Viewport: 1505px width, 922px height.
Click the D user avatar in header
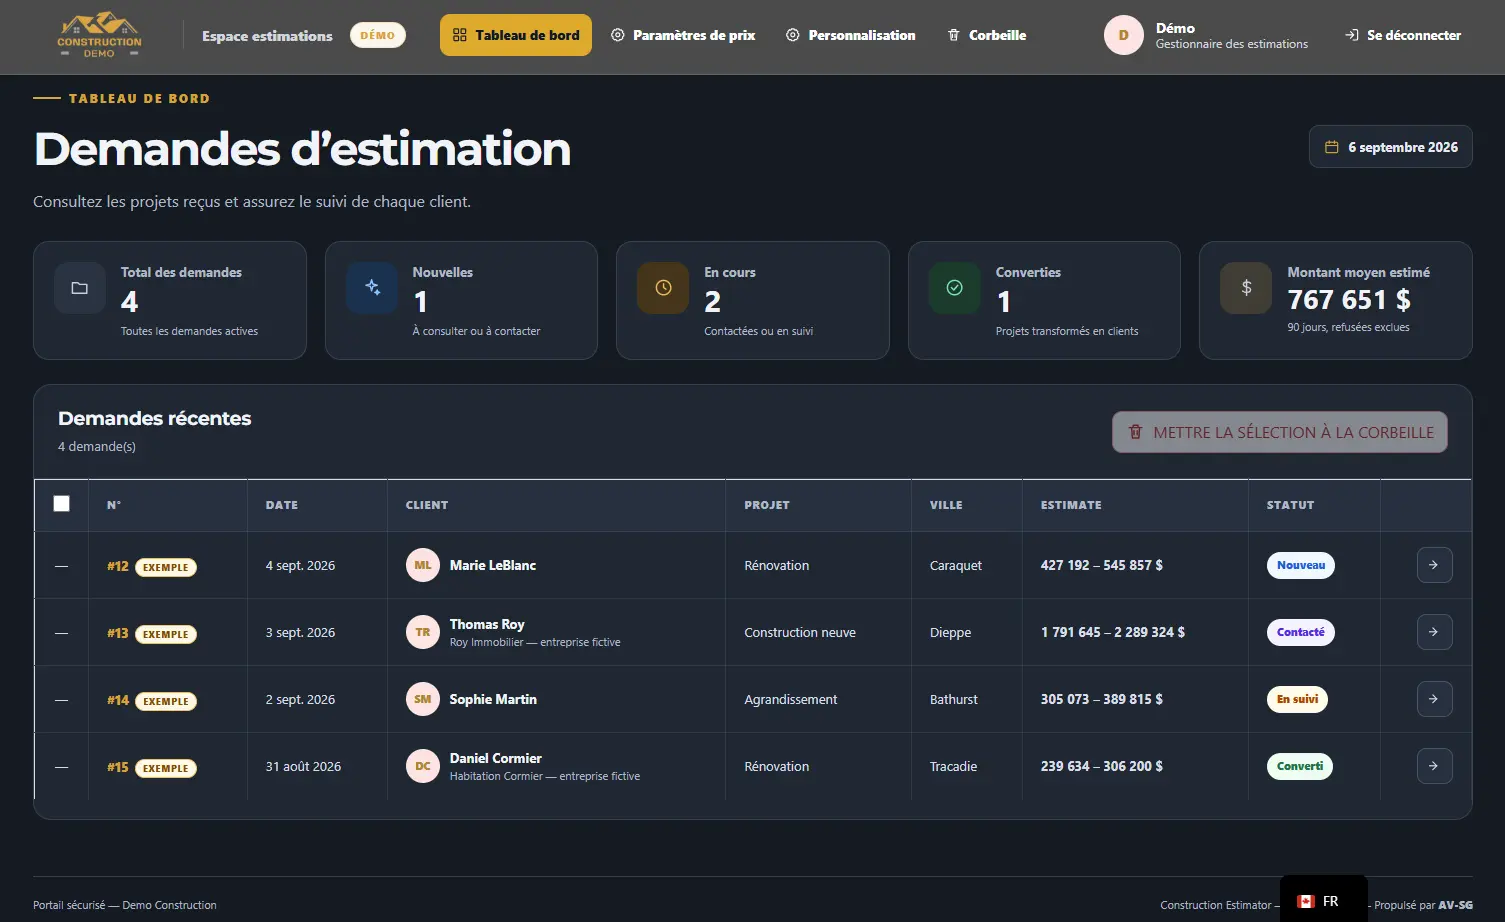(x=1123, y=35)
